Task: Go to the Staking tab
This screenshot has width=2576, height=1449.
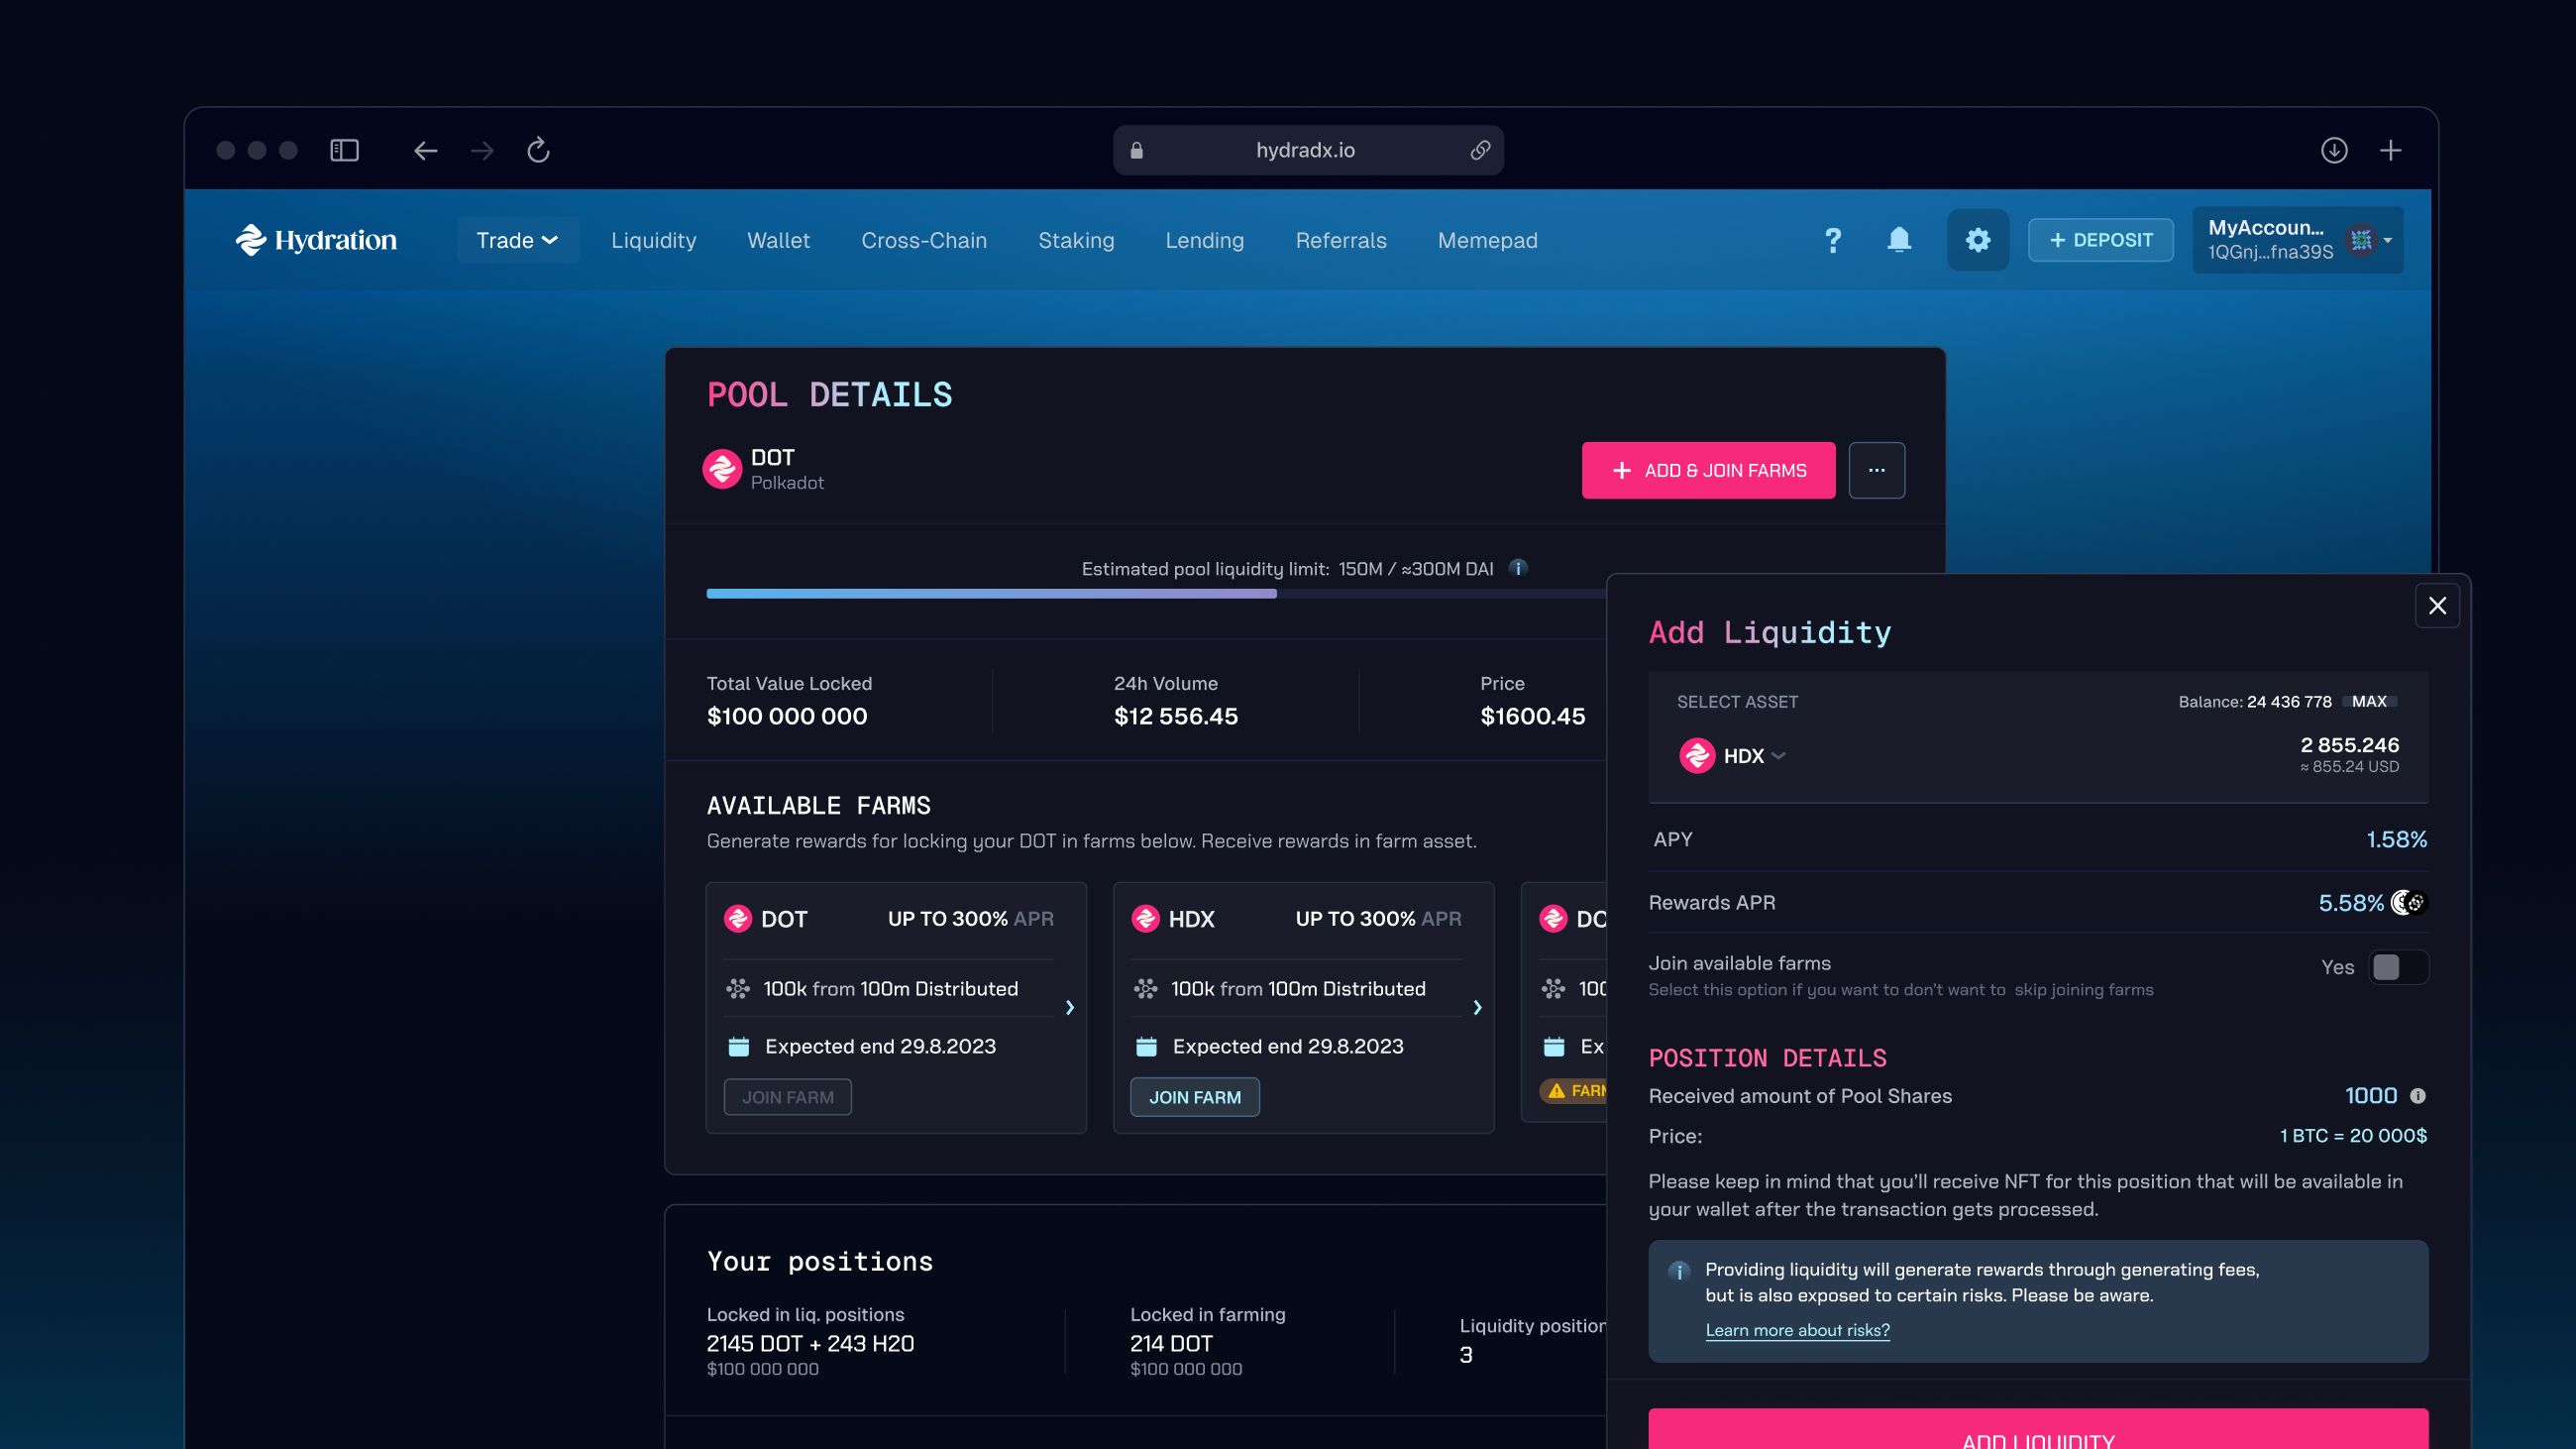Action: (1075, 240)
